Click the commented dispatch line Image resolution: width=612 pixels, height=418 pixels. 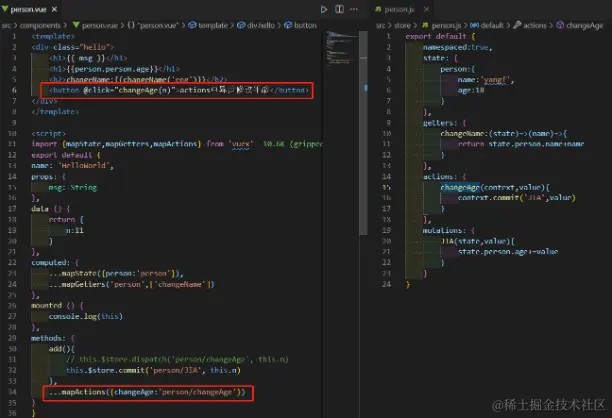(x=177, y=359)
